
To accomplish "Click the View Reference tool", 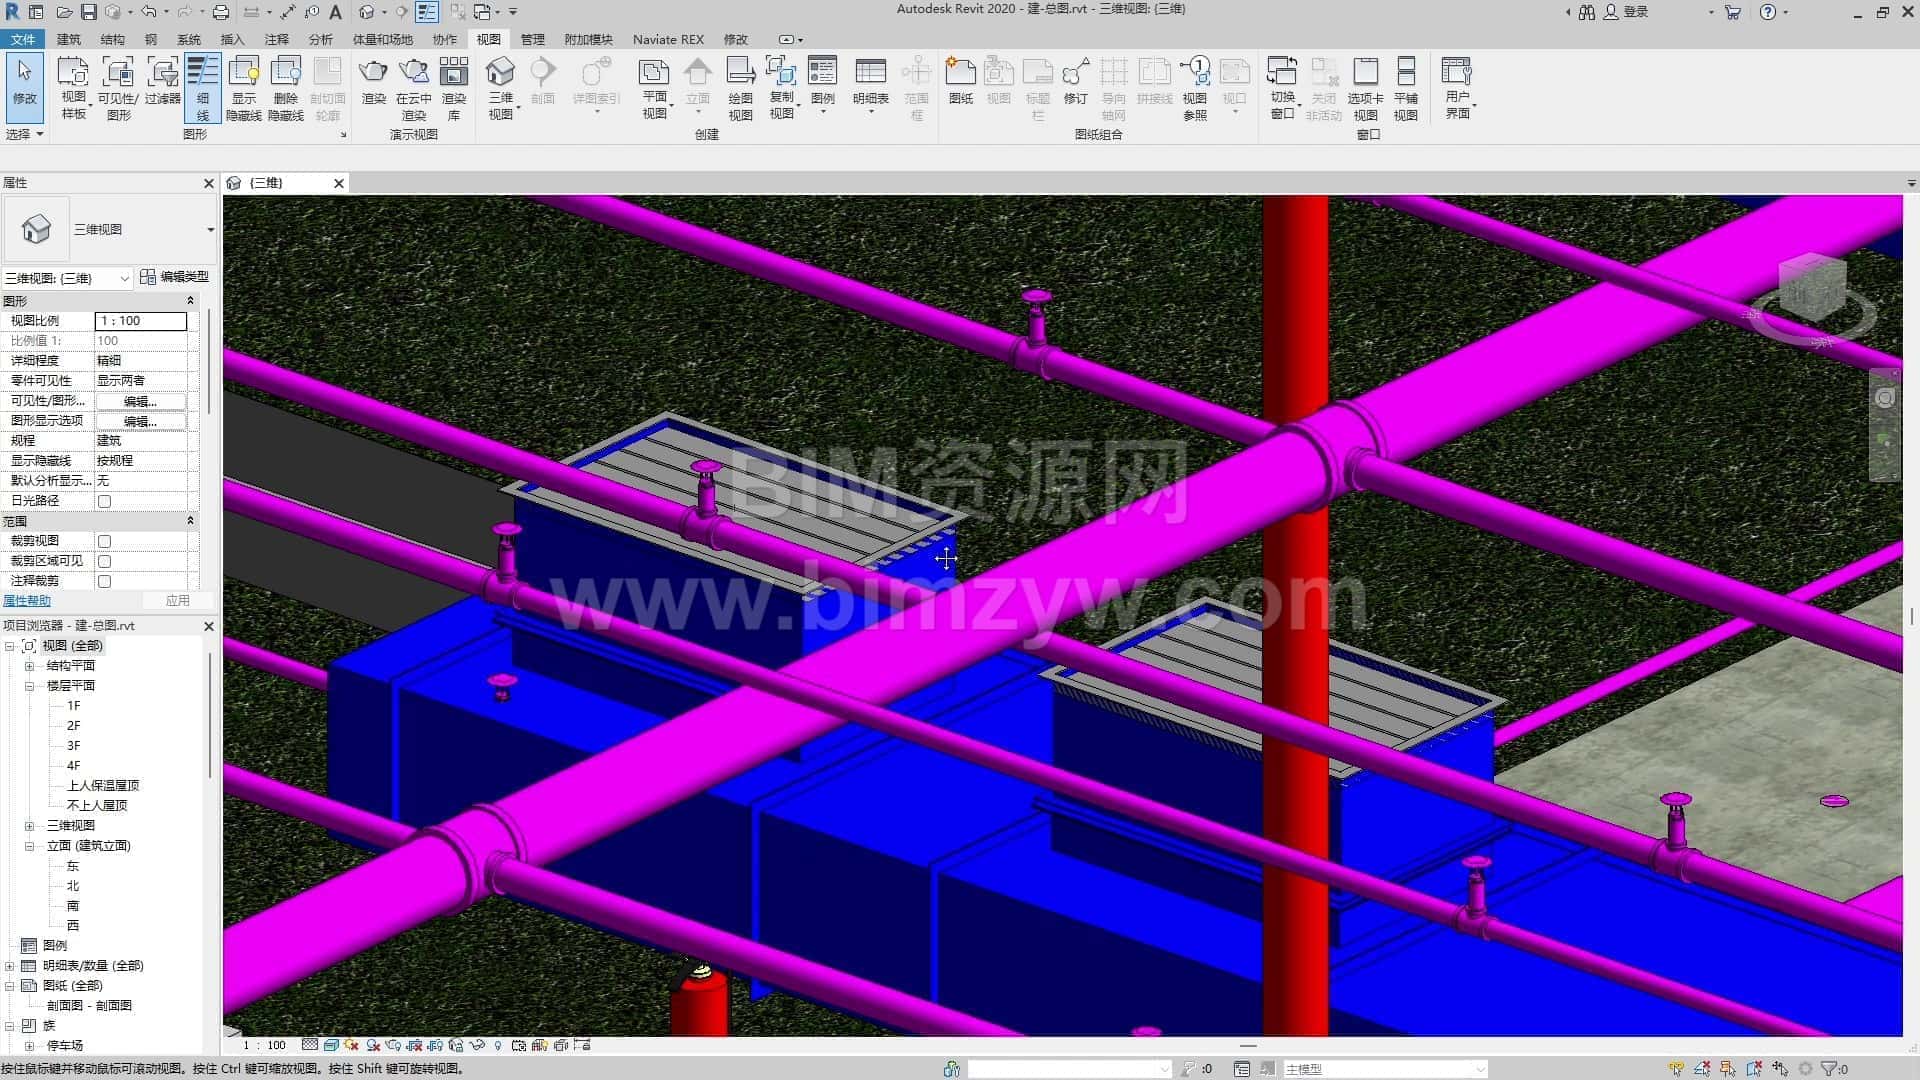I will click(x=1195, y=88).
